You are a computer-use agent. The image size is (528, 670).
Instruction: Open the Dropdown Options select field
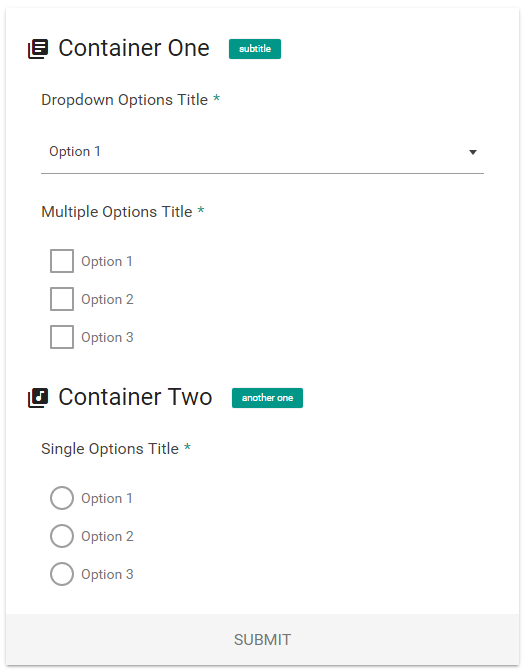[262, 152]
